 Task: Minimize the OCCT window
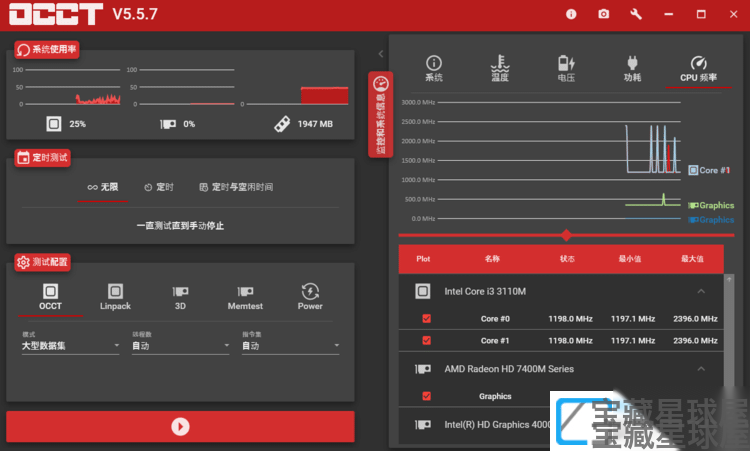(x=669, y=14)
